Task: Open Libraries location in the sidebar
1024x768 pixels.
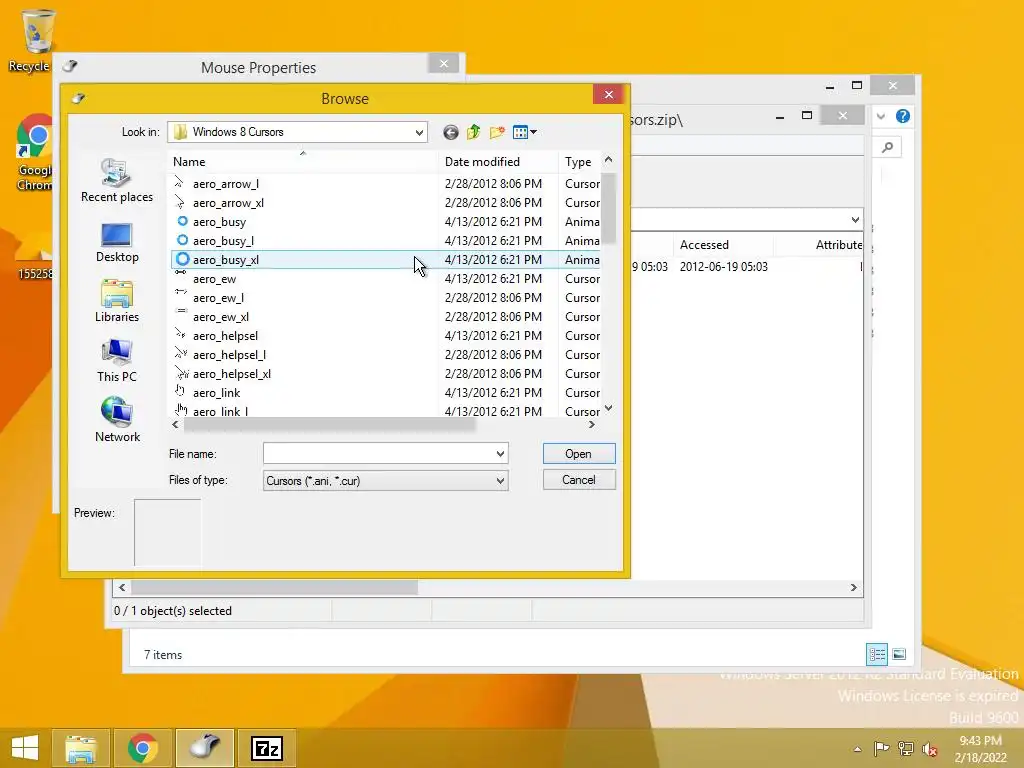Action: [117, 302]
